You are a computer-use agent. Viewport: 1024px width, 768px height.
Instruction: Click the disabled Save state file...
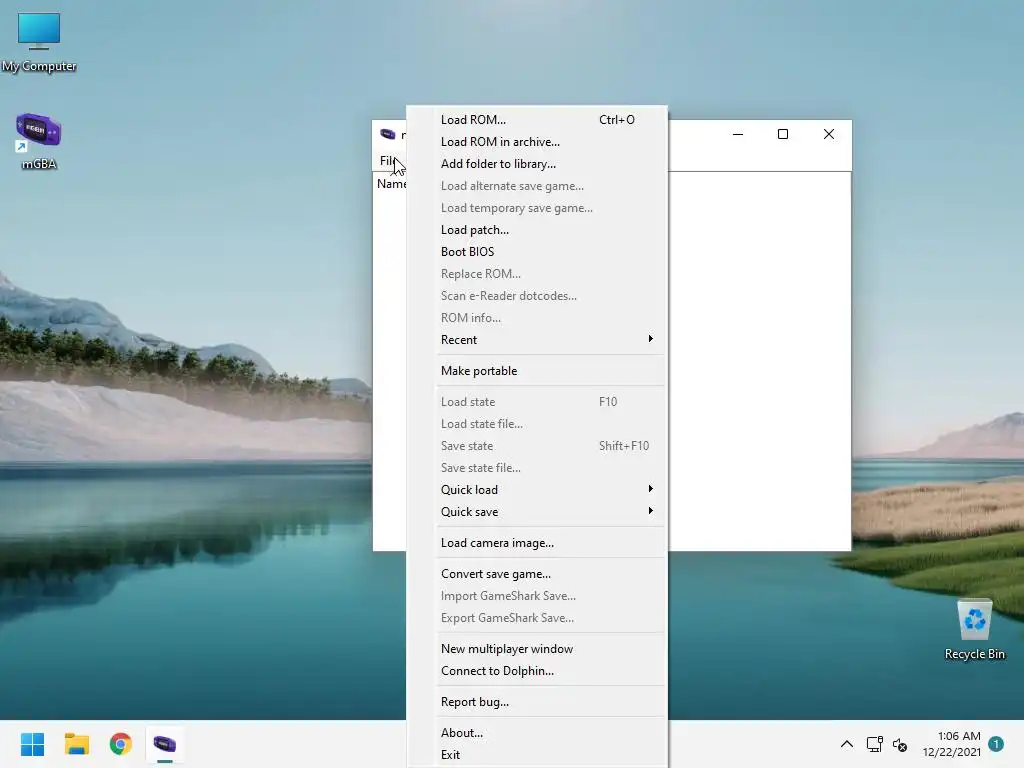(x=537, y=468)
